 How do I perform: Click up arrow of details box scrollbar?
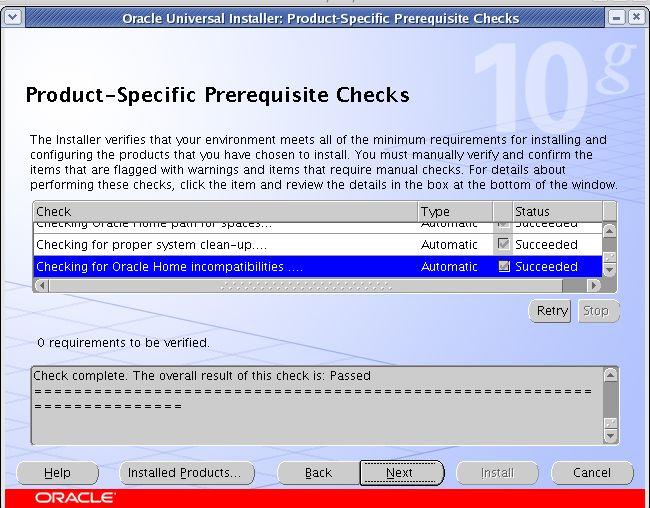(611, 375)
